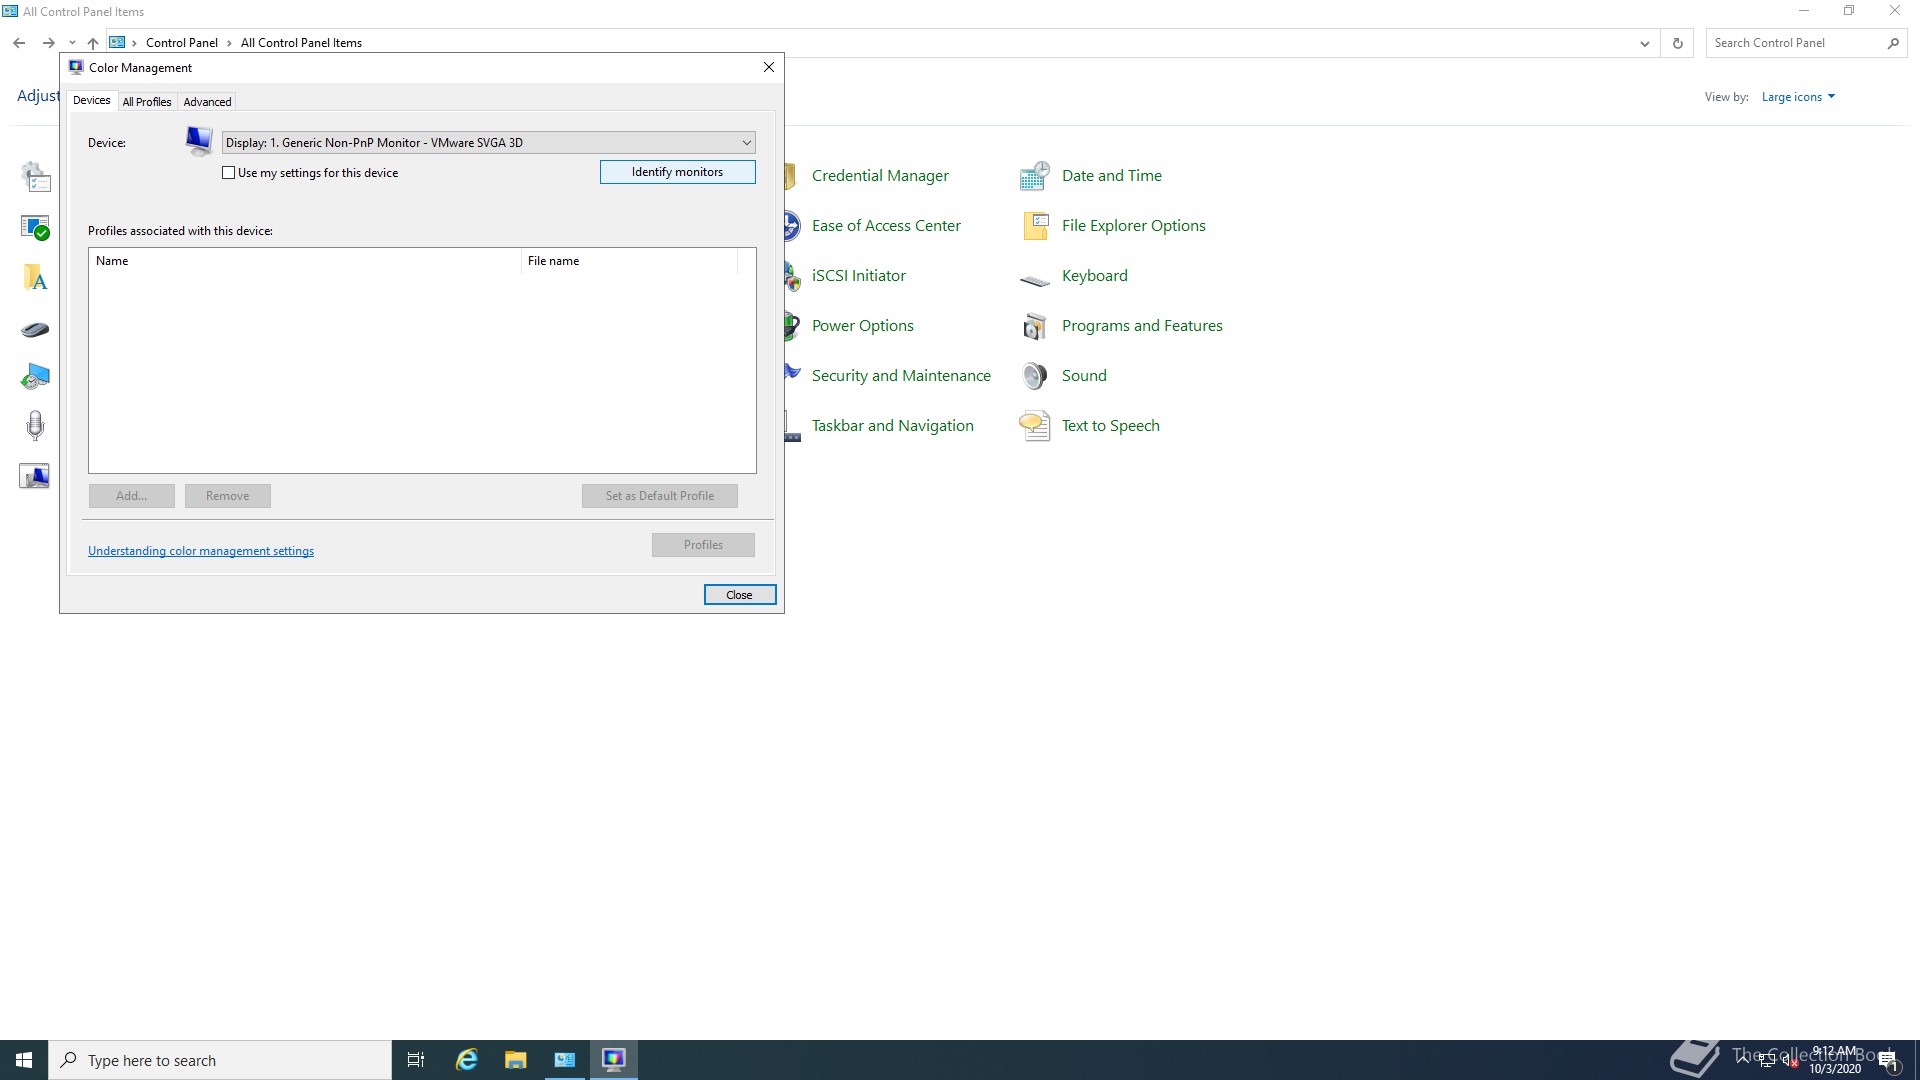Click the Identify monitors button
1920x1080 pixels.
coord(677,172)
